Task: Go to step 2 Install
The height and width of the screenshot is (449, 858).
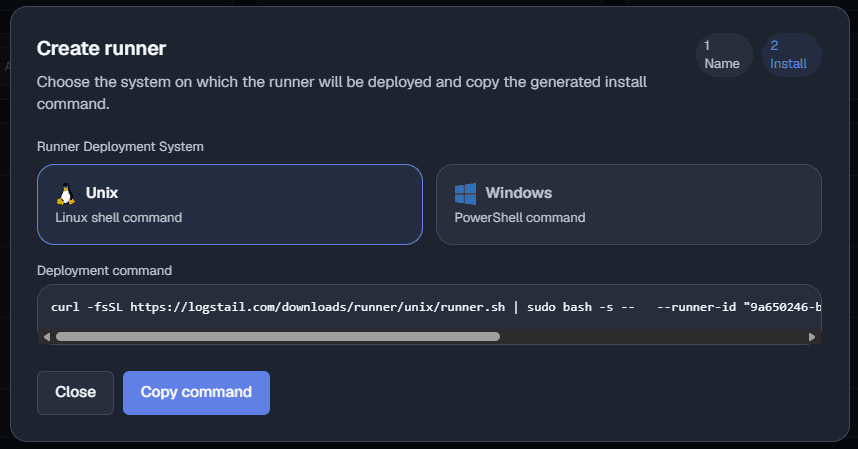Action: tap(791, 55)
